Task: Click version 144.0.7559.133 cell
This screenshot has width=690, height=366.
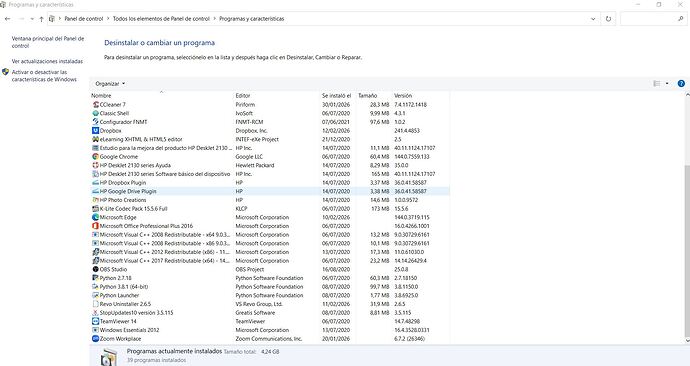Action: (x=412, y=157)
